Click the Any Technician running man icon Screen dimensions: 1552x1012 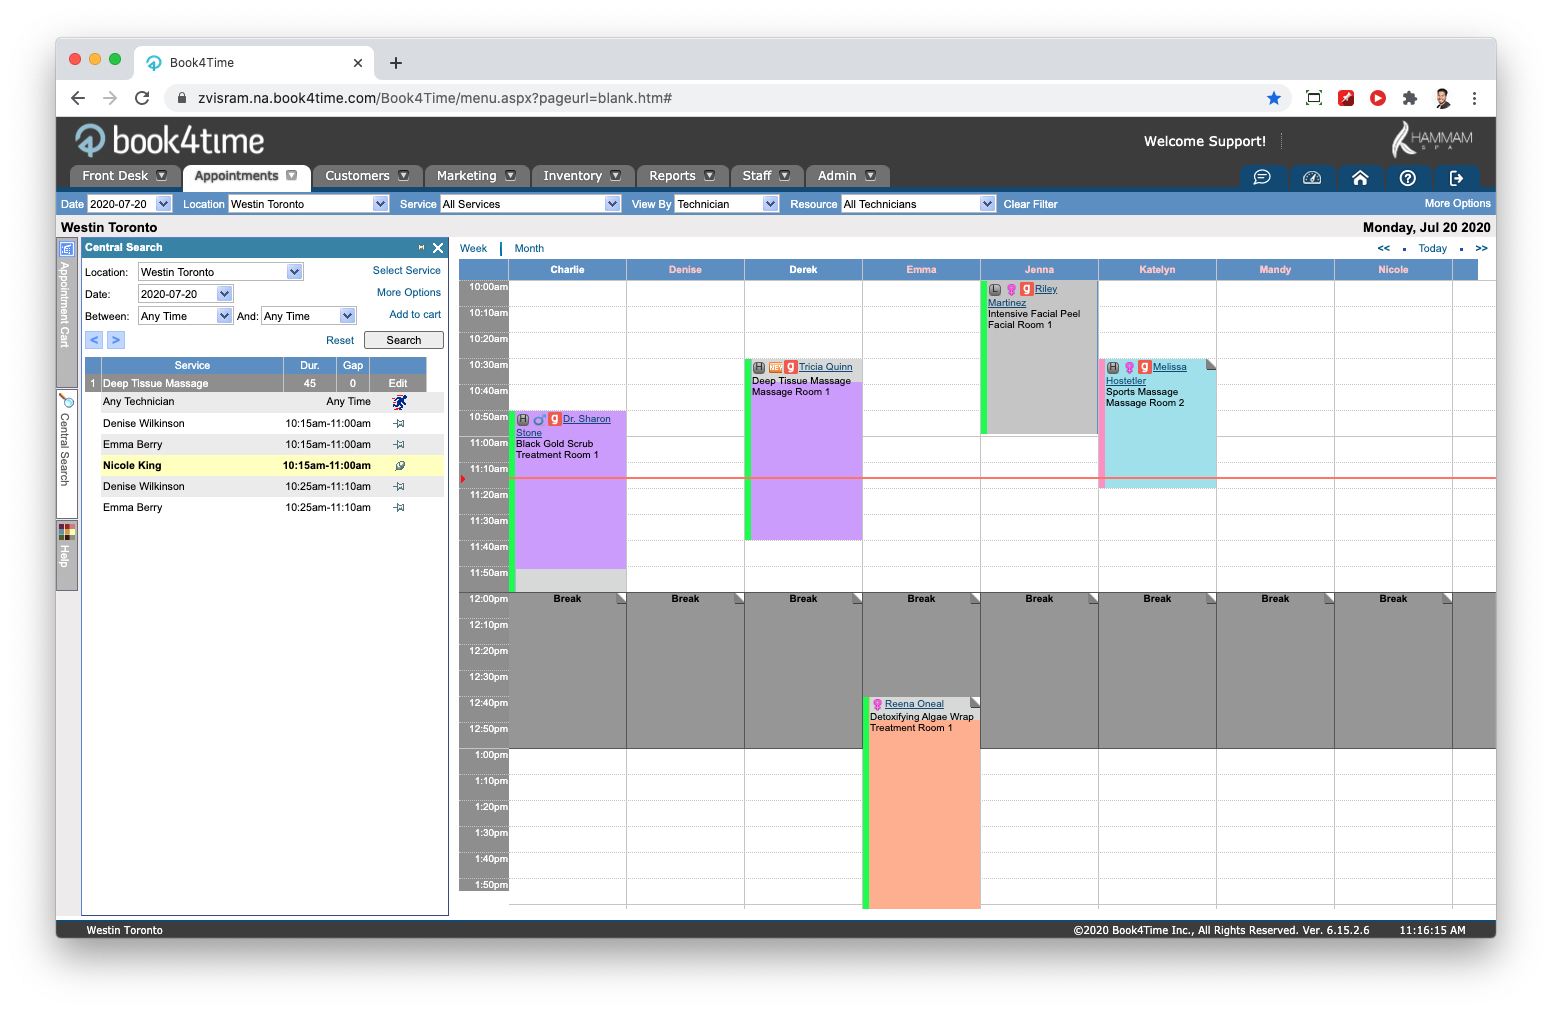(x=399, y=402)
